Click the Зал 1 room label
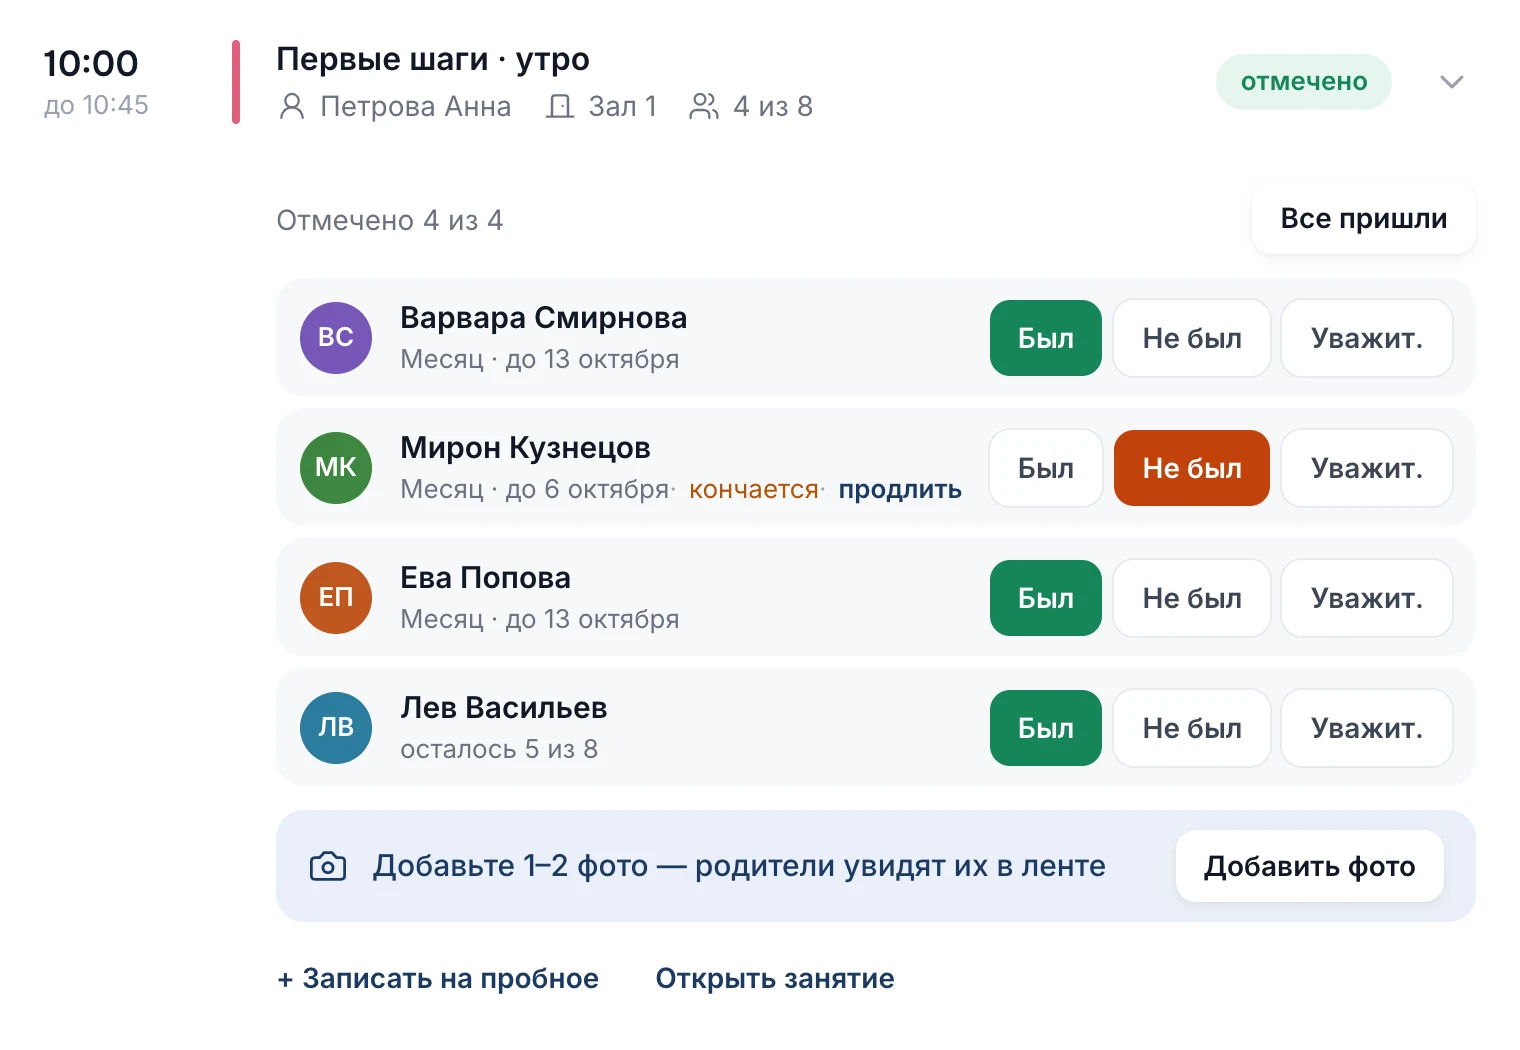 pyautogui.click(x=623, y=106)
